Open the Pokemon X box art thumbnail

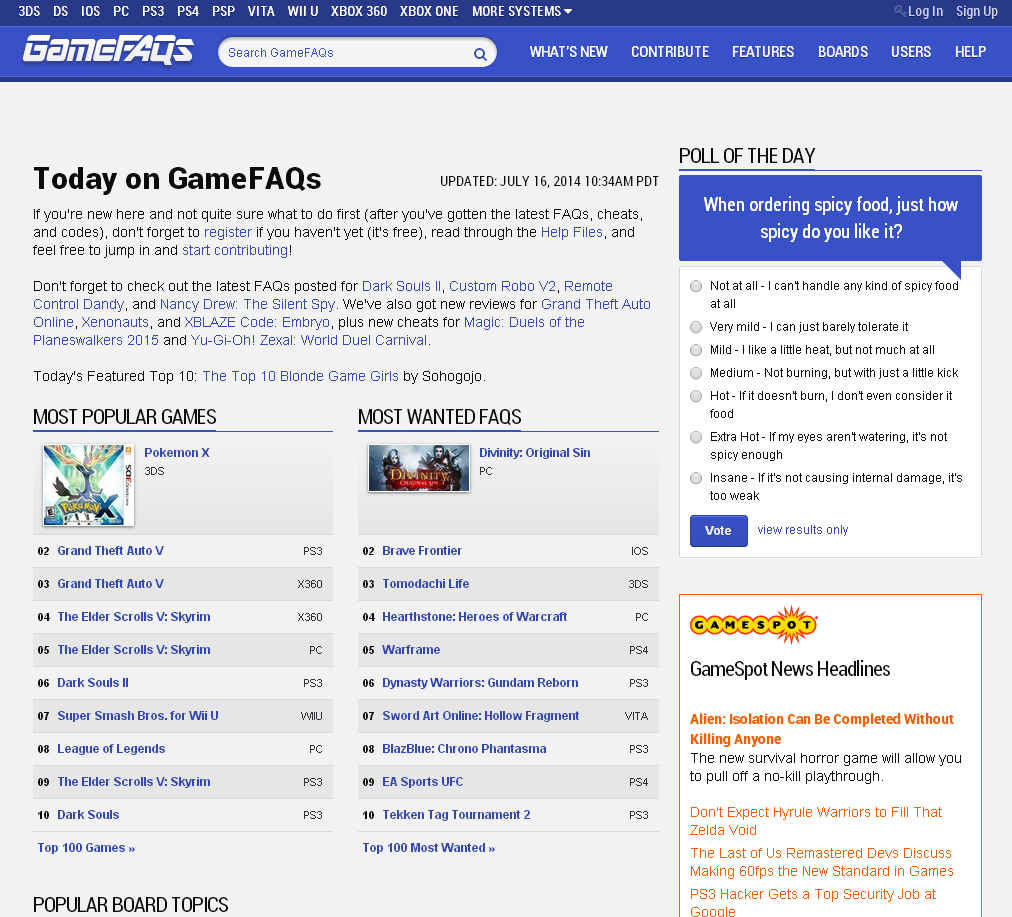coord(88,485)
